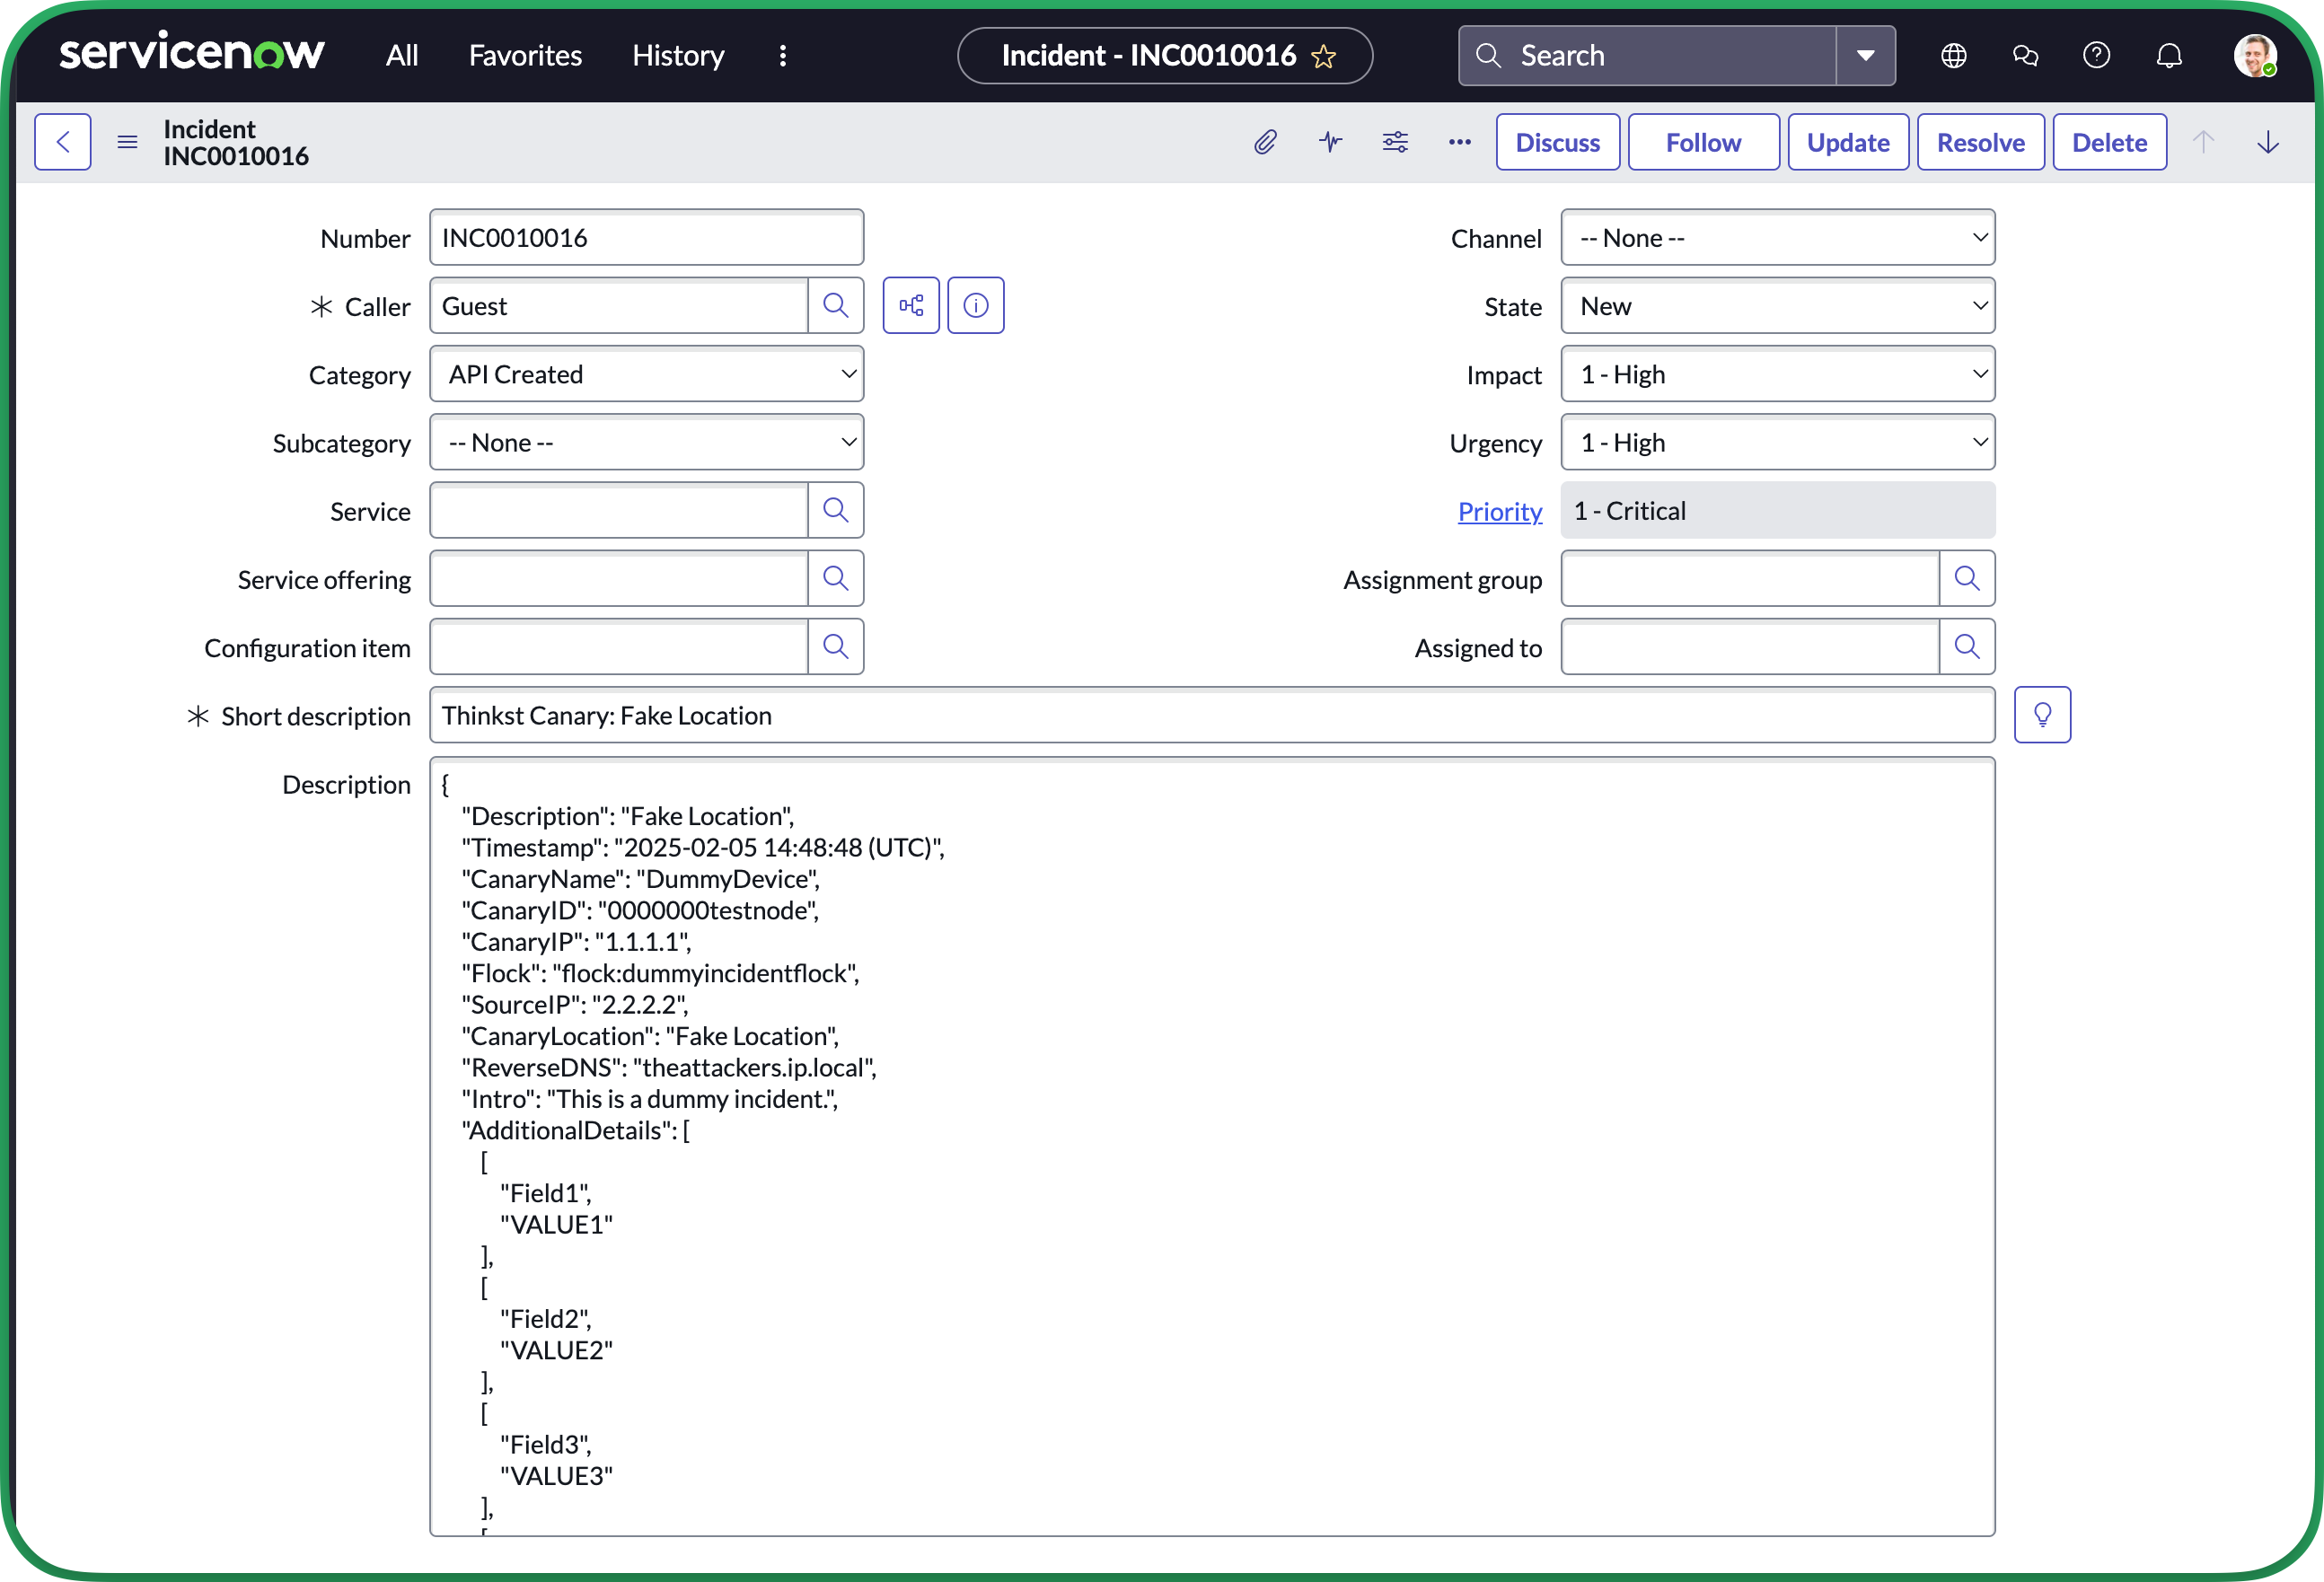Click the Service lookup magnifier icon

tap(835, 511)
